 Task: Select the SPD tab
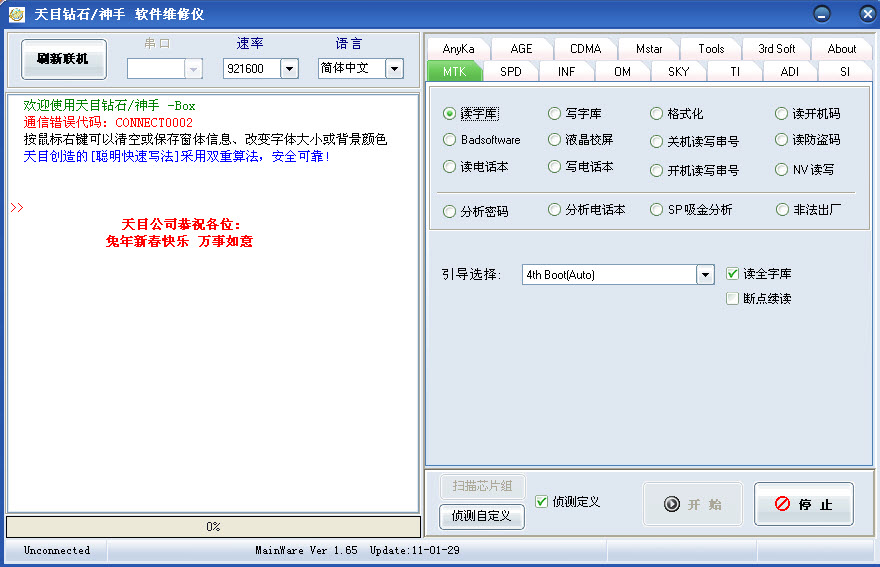(x=511, y=71)
